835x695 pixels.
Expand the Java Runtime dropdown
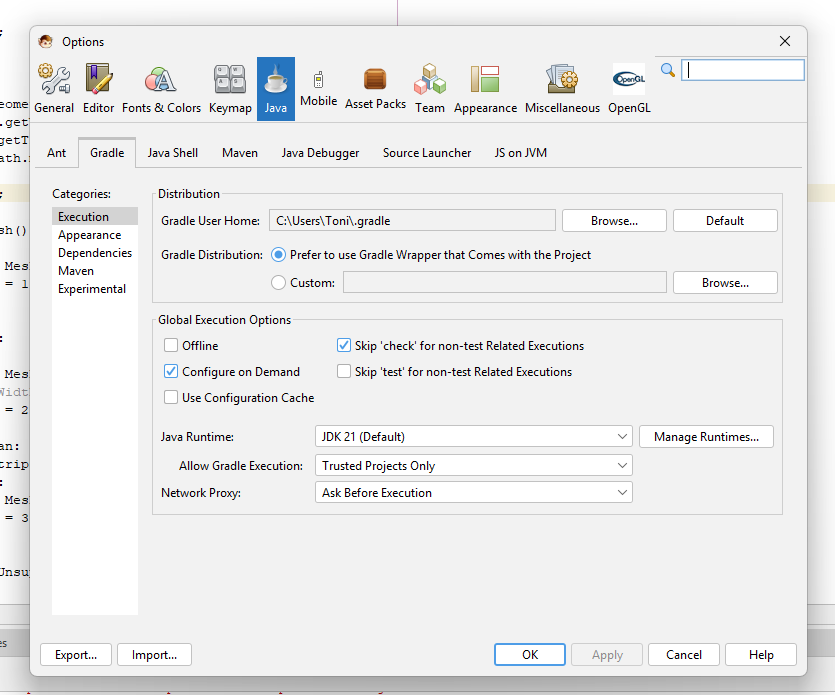point(473,437)
